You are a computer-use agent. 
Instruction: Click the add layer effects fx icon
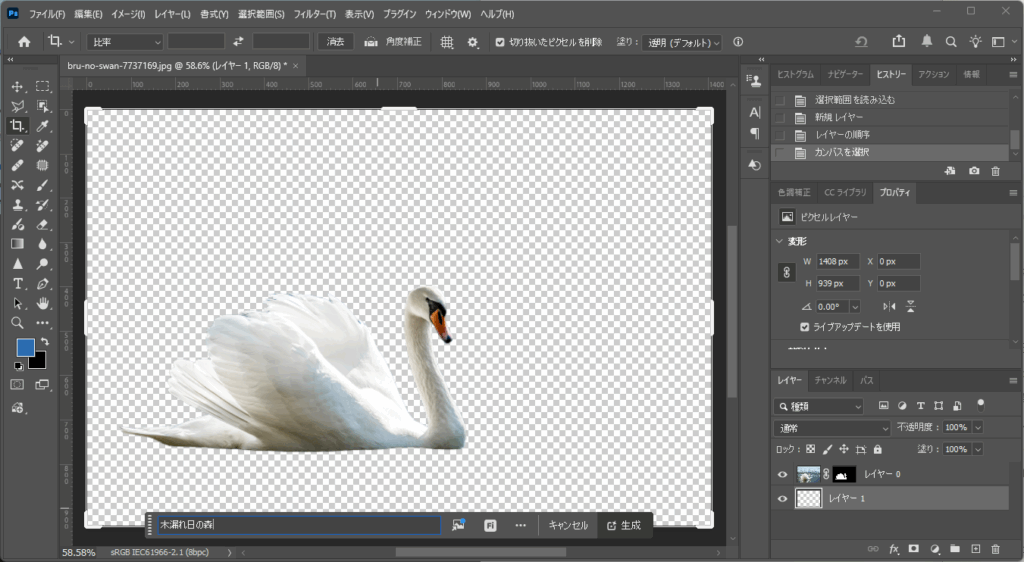pos(895,549)
